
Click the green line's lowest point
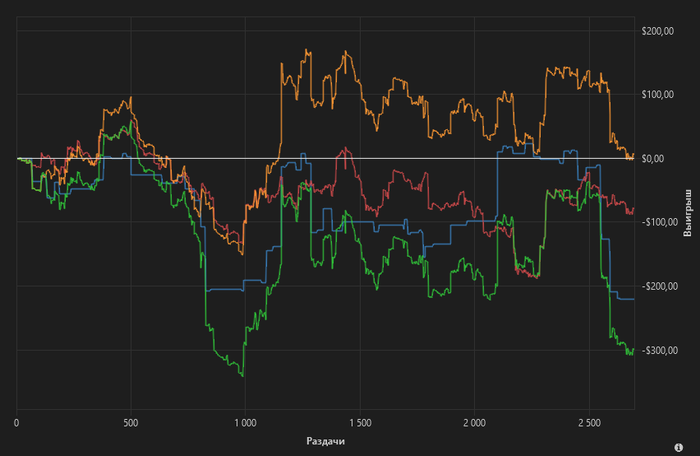pyautogui.click(x=242, y=376)
